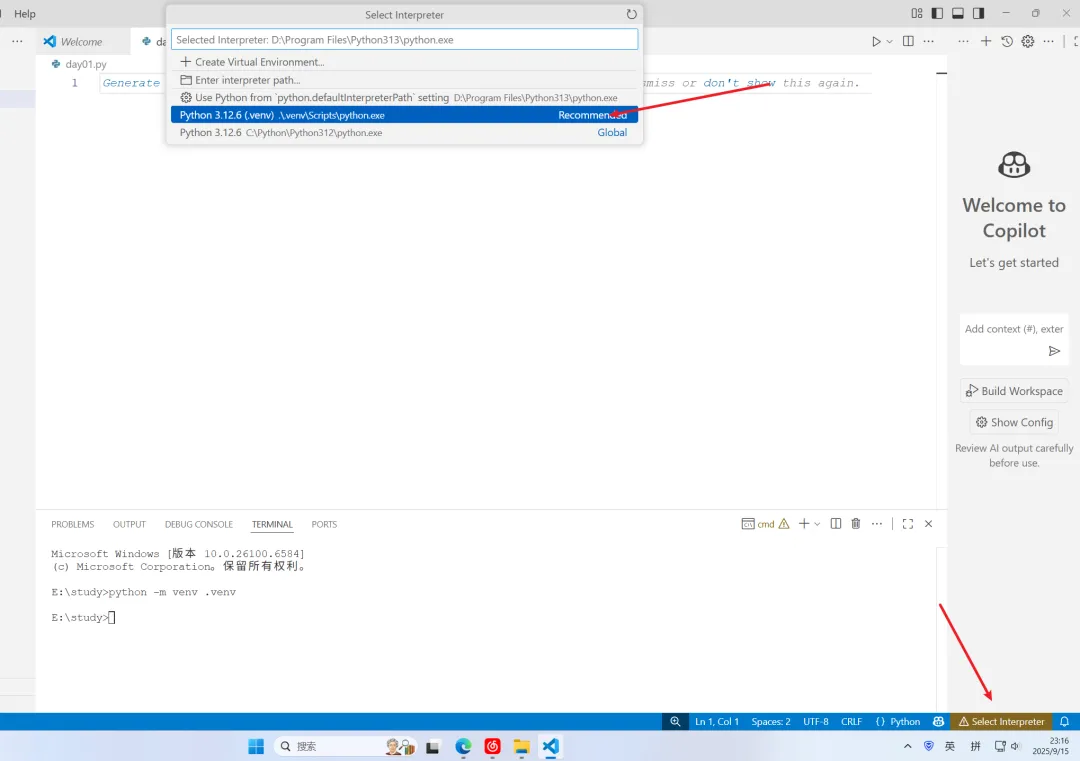Click Select Interpreter in the status bar
This screenshot has height=761, width=1080.
coord(1001,722)
